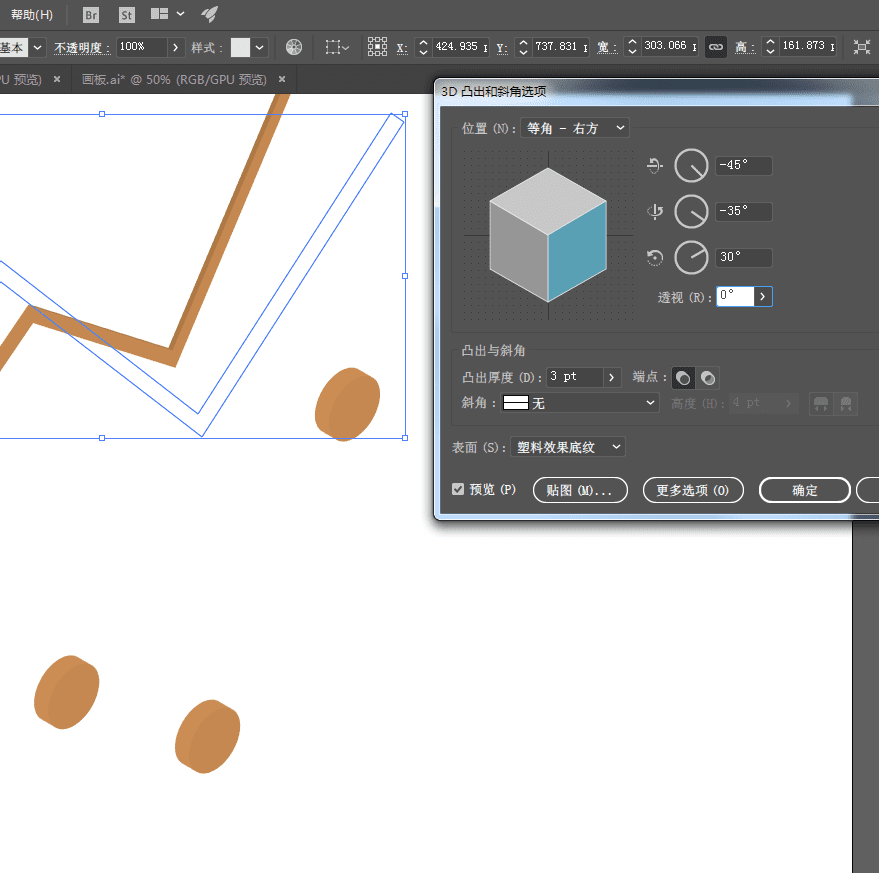Image resolution: width=879 pixels, height=873 pixels.
Task: Click the 样式 style color swatch
Action: pyautogui.click(x=240, y=47)
